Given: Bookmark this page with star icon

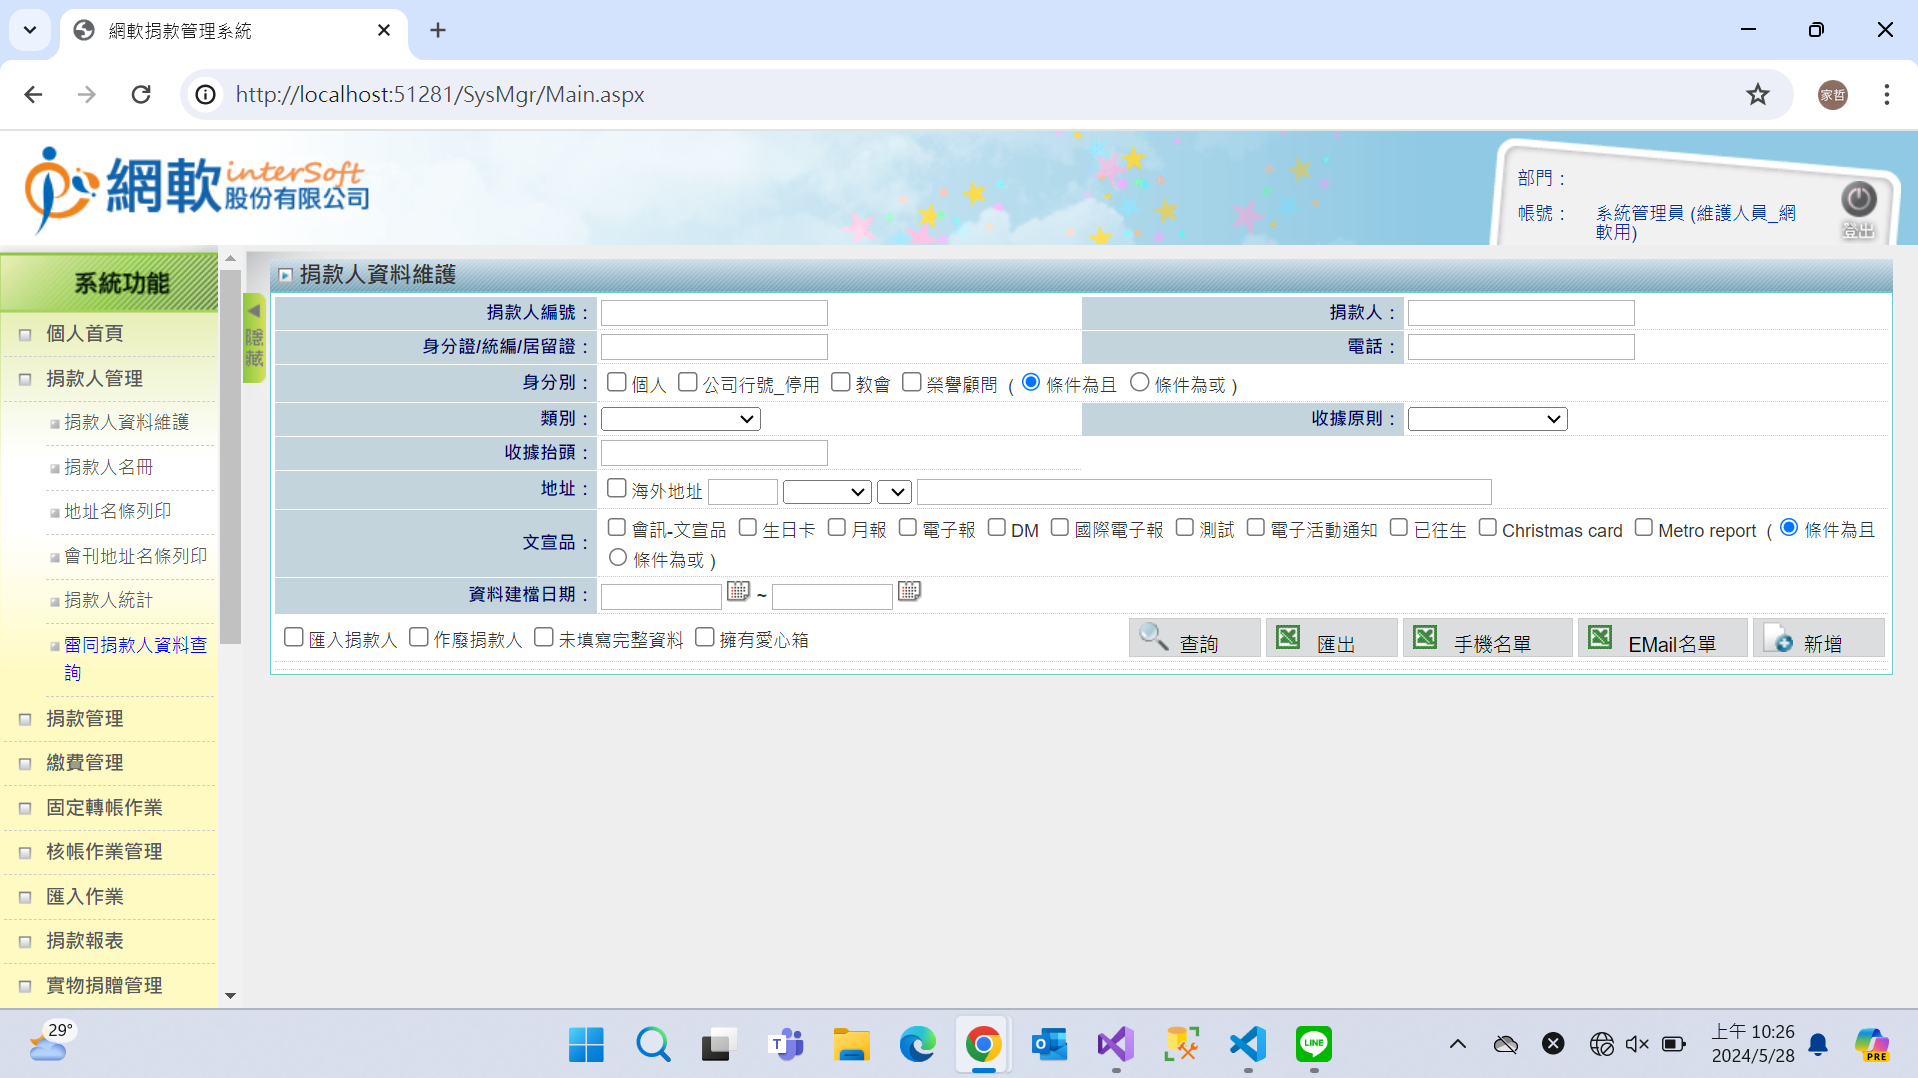Looking at the screenshot, I should [1757, 95].
